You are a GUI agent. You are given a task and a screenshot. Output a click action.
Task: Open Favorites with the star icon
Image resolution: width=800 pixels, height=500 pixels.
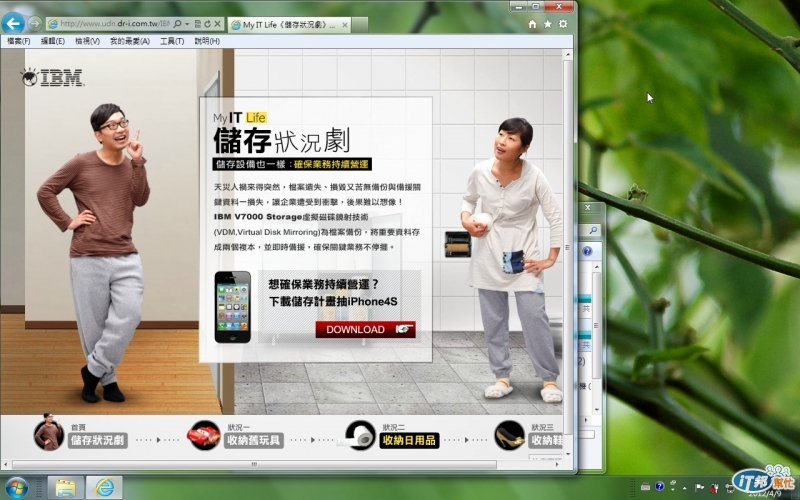tap(547, 24)
